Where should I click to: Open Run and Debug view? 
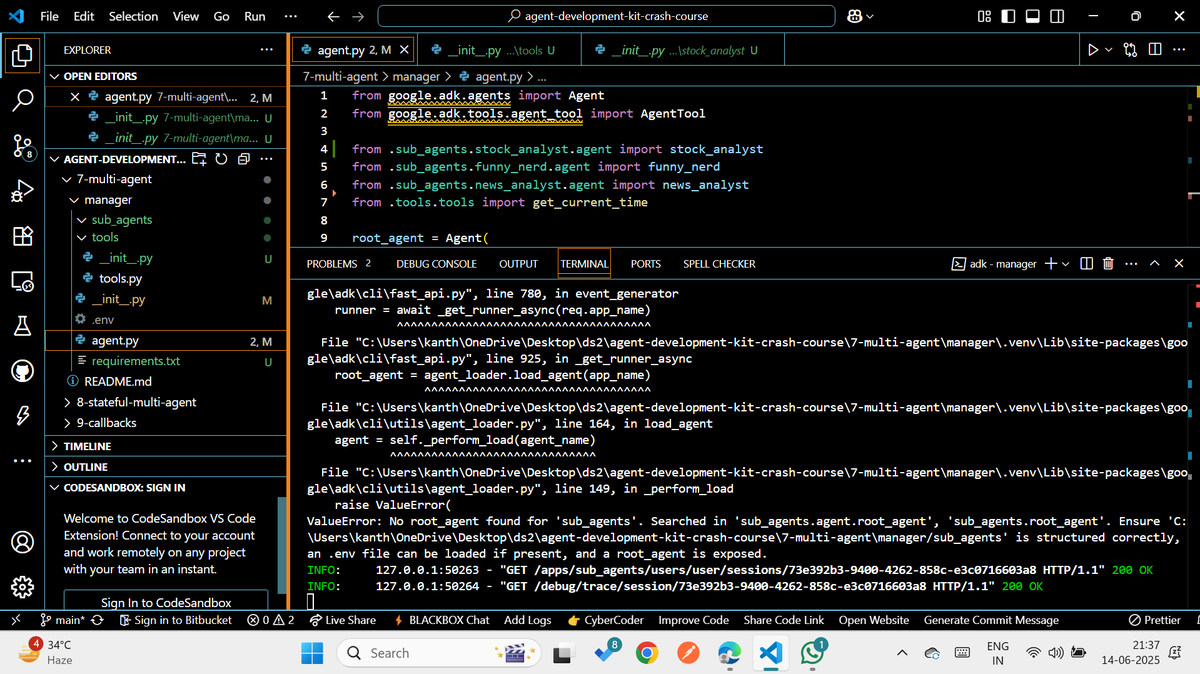22,191
